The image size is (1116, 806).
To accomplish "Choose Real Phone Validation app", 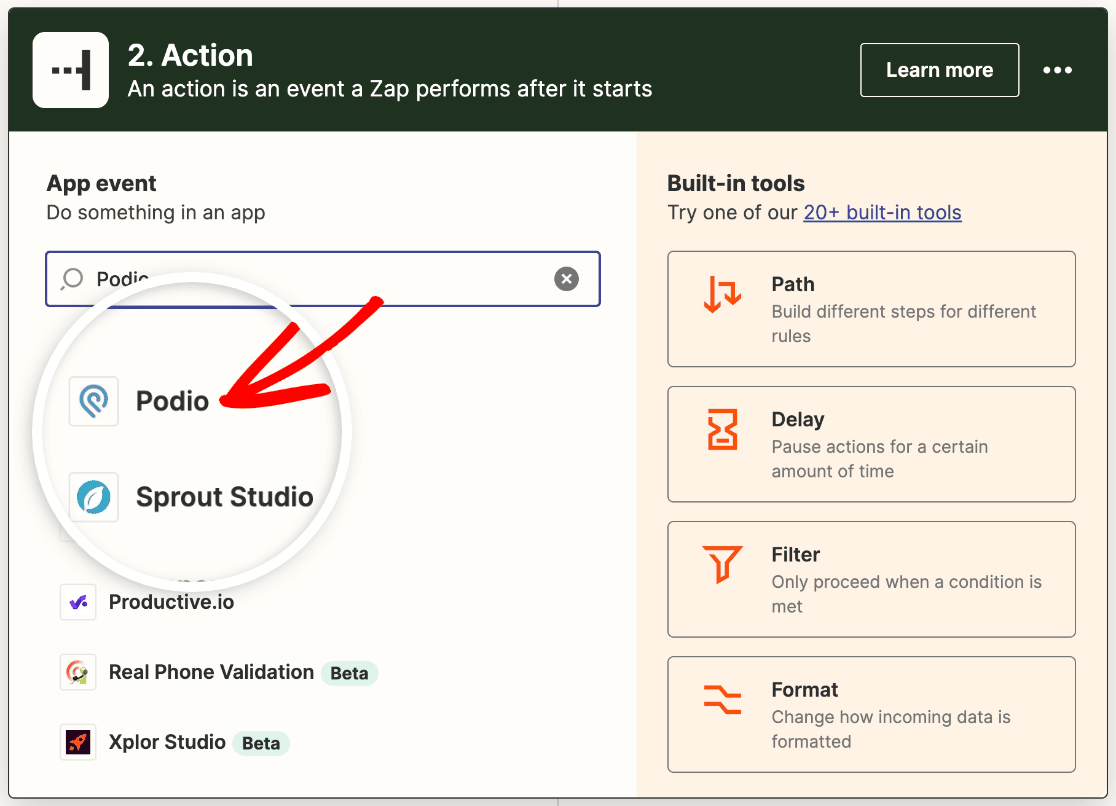I will click(x=211, y=672).
